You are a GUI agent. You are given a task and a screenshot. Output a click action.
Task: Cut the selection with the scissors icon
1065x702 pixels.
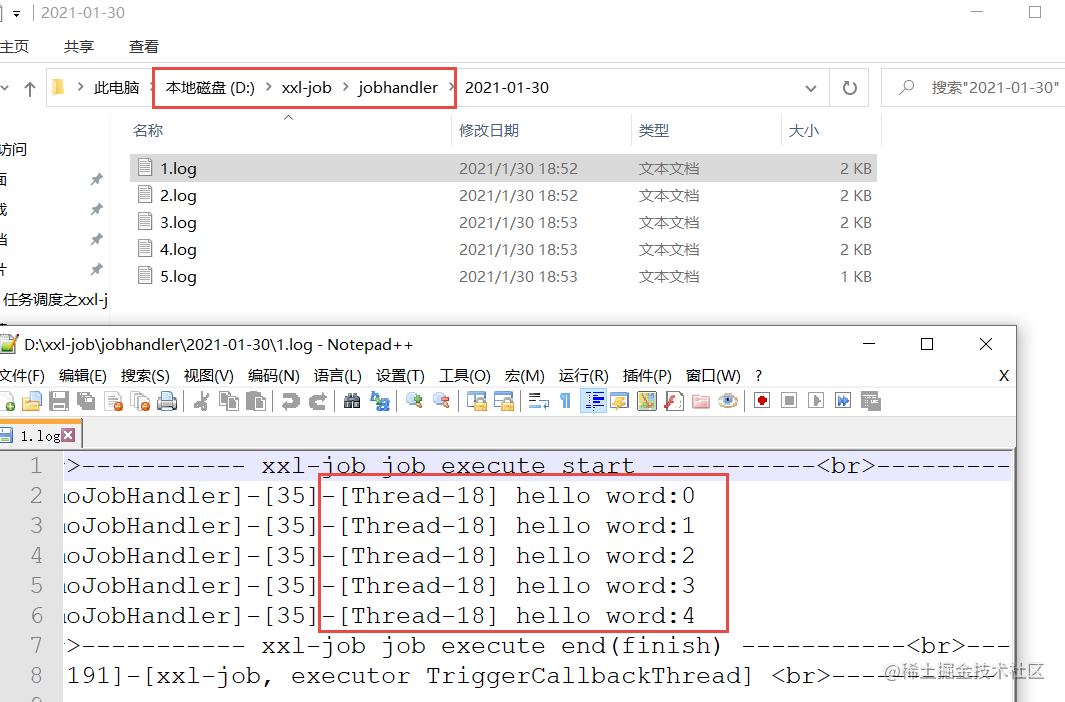click(201, 401)
